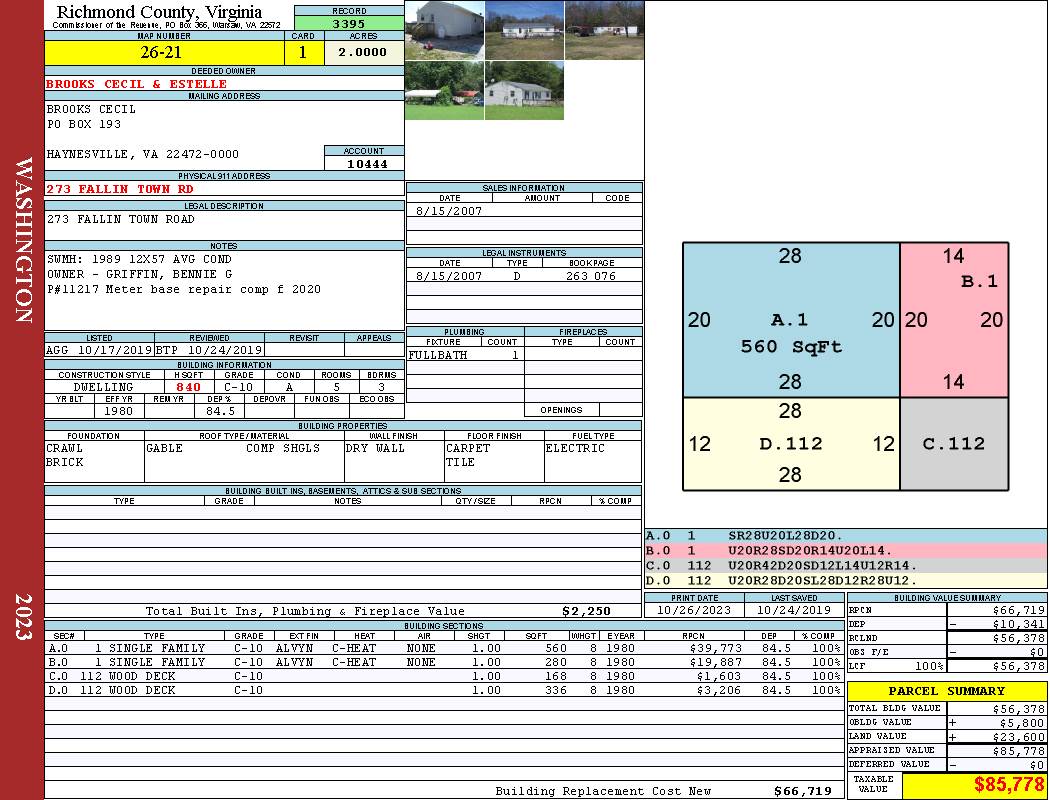The width and height of the screenshot is (1050, 800).
Task: Click the physical address 273 FALLIN TOWN RD
Action: [x=120, y=189]
